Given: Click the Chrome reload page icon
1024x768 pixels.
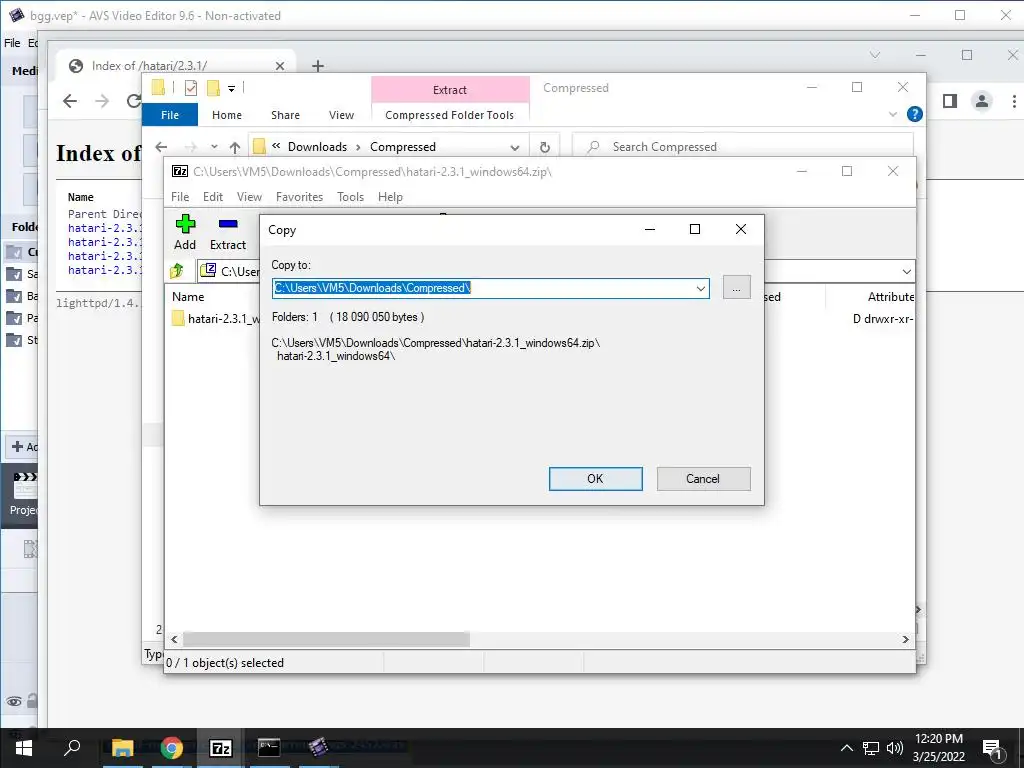Looking at the screenshot, I should (134, 101).
